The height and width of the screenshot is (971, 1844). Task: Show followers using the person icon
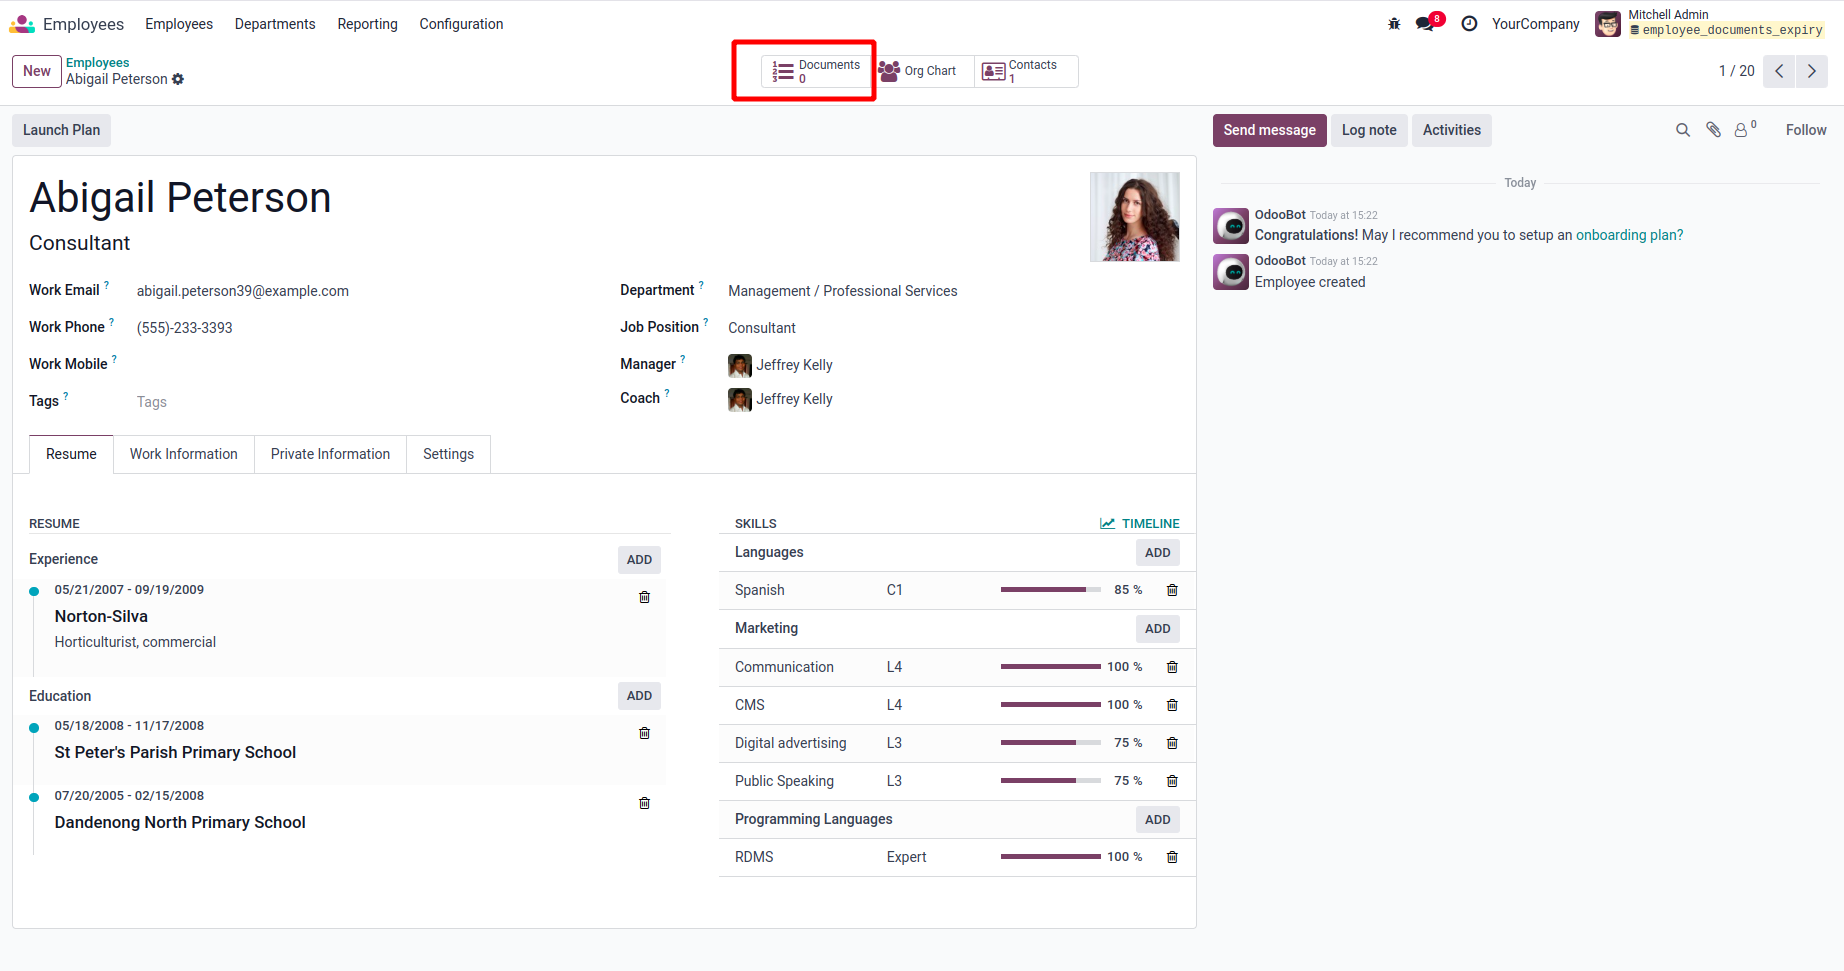pyautogui.click(x=1742, y=130)
